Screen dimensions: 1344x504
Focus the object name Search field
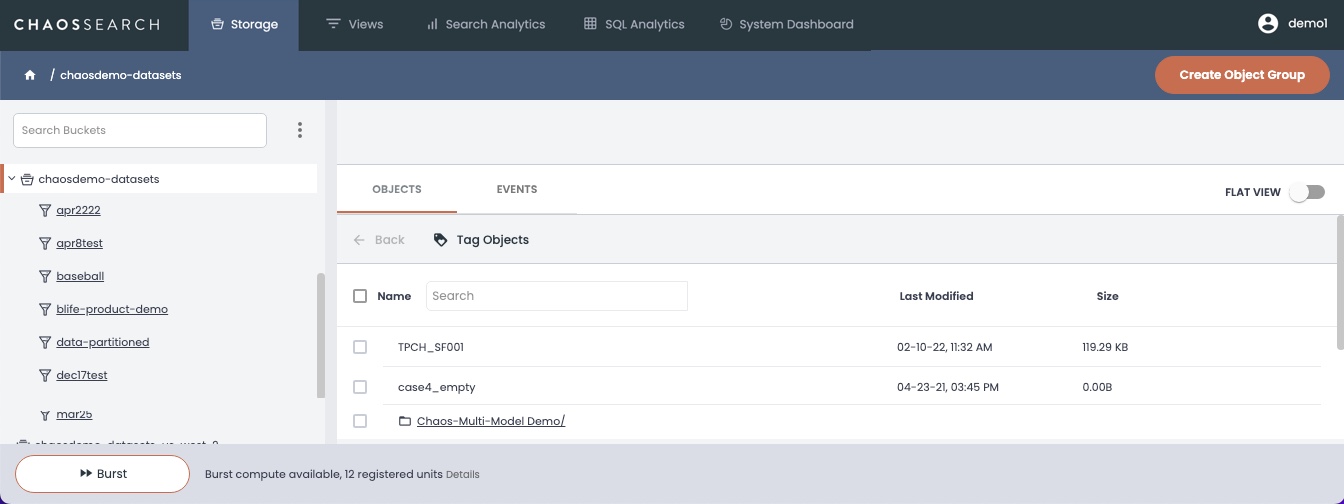pos(557,296)
